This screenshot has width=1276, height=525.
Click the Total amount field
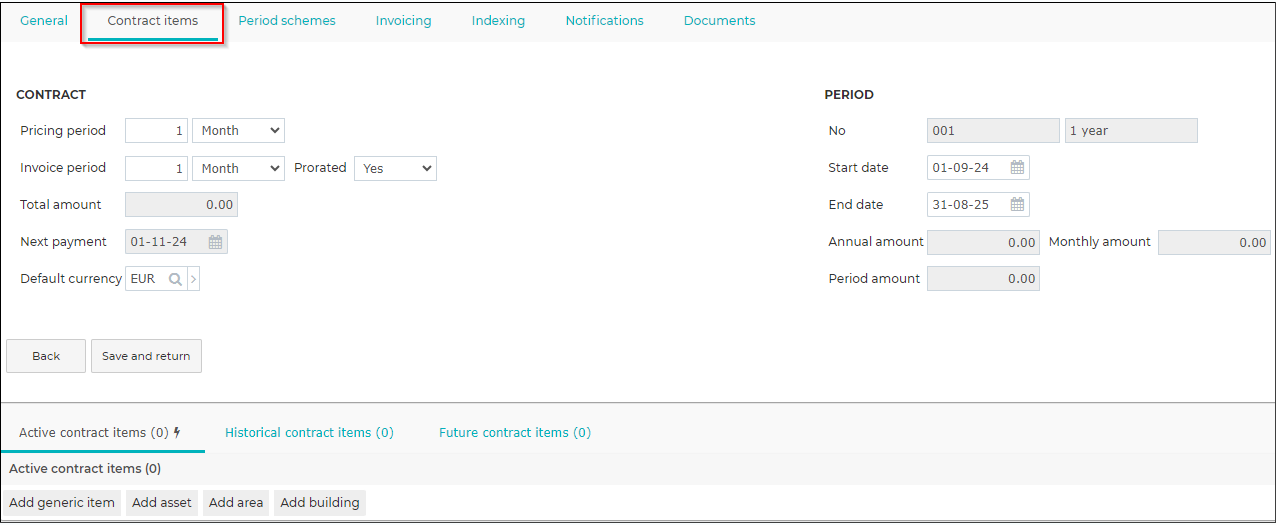coord(181,205)
